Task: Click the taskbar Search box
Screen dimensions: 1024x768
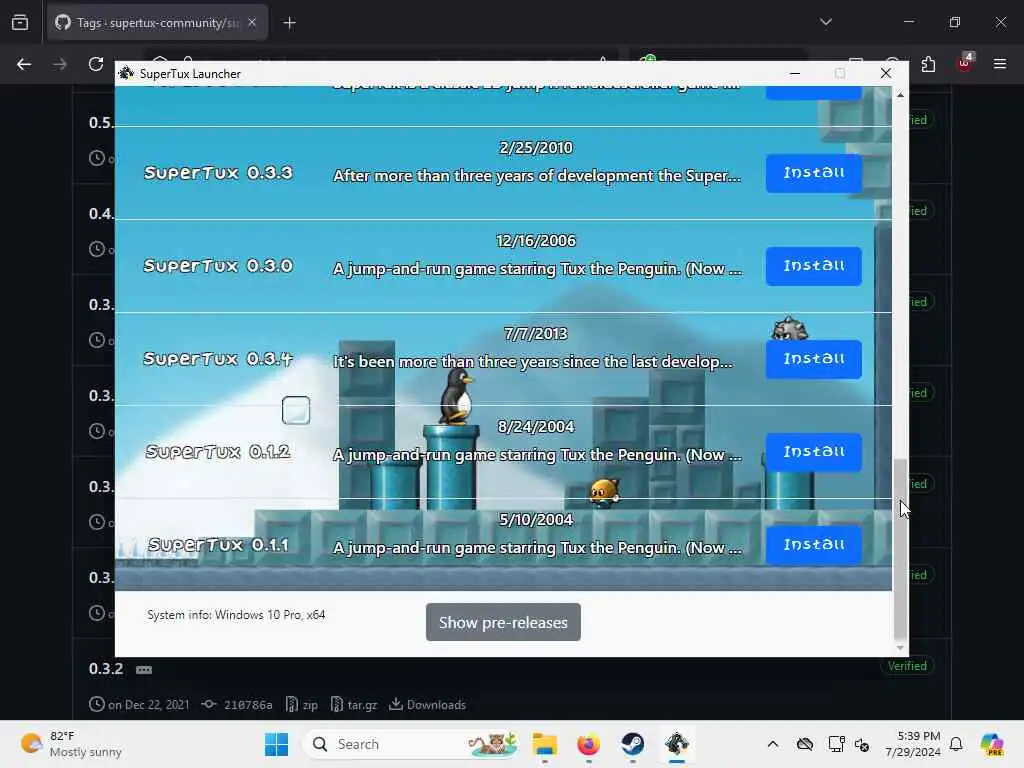Action: tap(413, 744)
